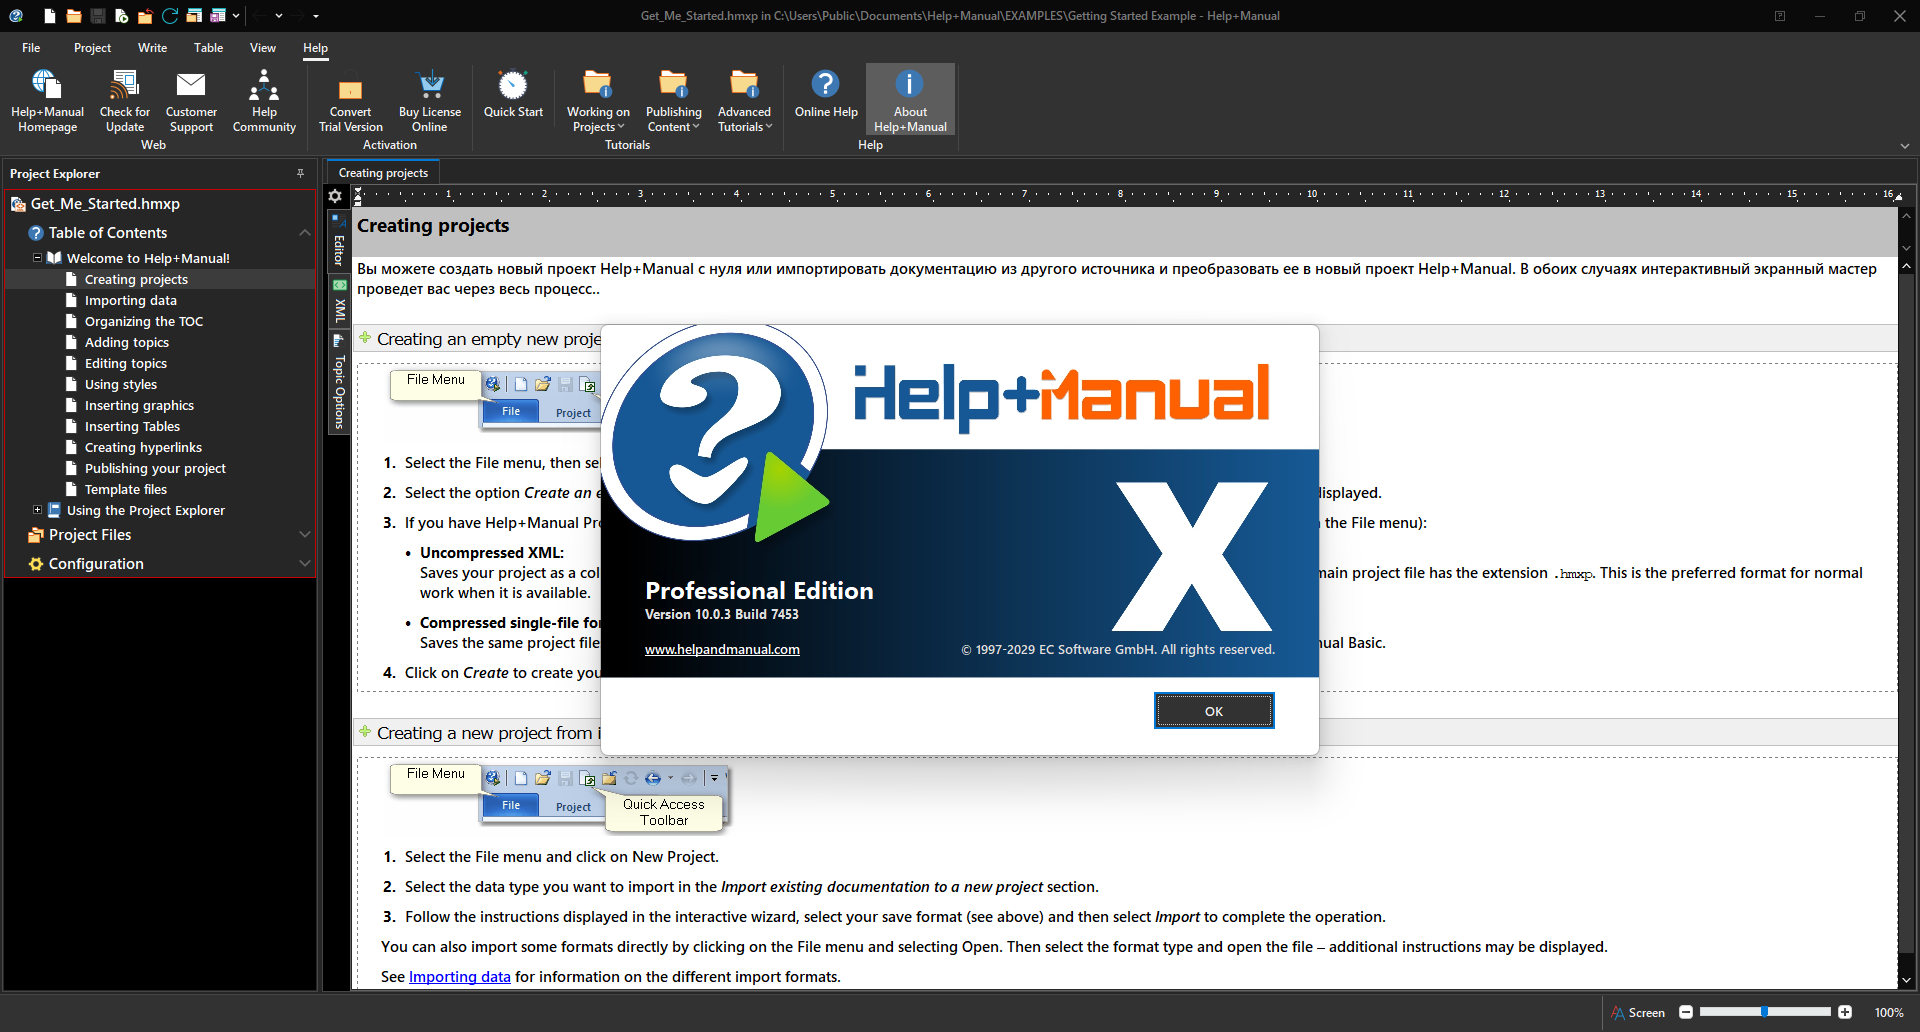Open the Advanced Tutorials dropdown

(x=745, y=100)
